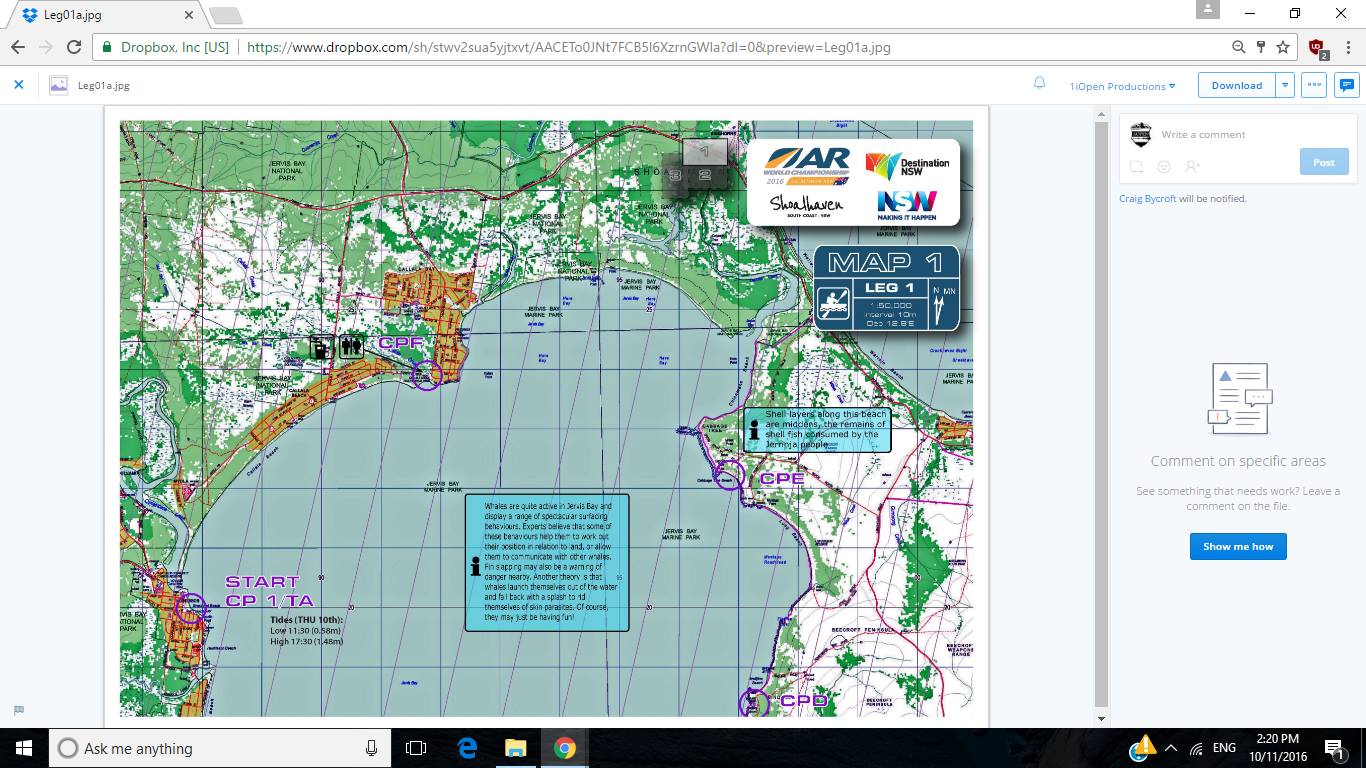Open File Explorer from the taskbar
1366x768 pixels.
tap(515, 748)
